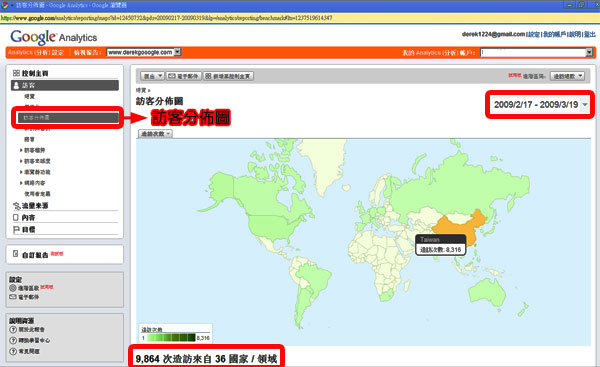Open the 控制主頁 dashboard icon in sidebar

16,73
